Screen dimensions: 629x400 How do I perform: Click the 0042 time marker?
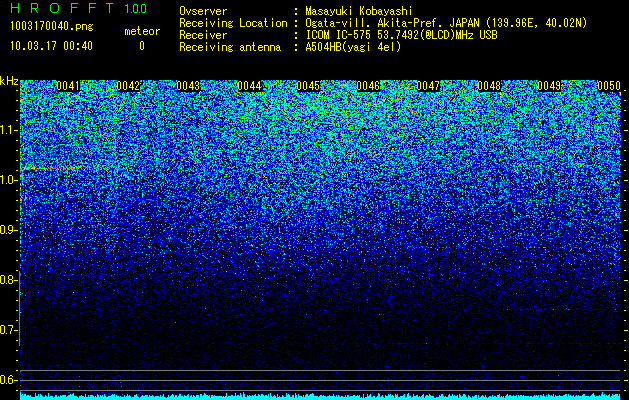coord(128,86)
